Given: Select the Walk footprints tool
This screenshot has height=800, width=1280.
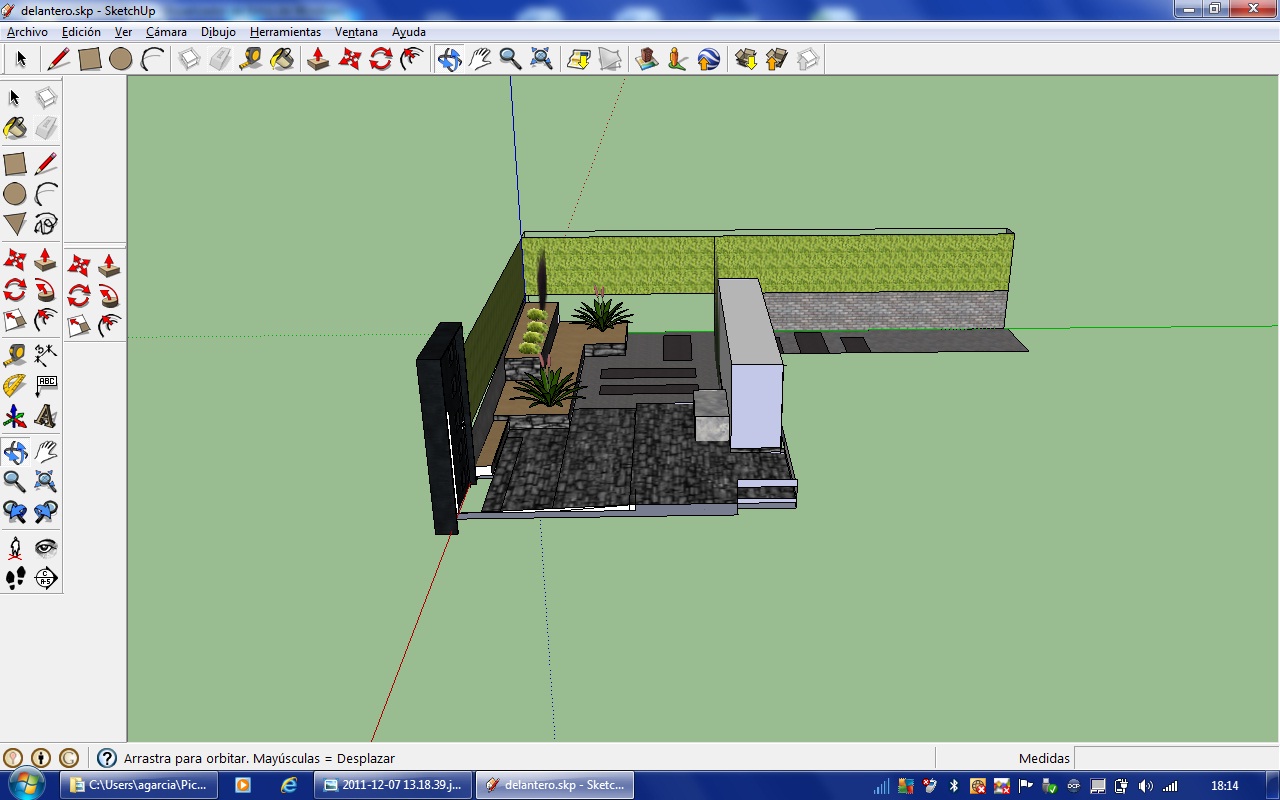Looking at the screenshot, I should point(15,578).
